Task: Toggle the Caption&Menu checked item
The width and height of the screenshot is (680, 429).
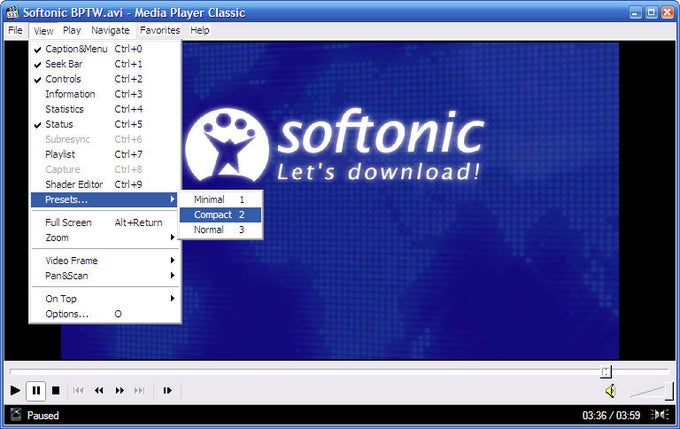Action: click(105, 49)
